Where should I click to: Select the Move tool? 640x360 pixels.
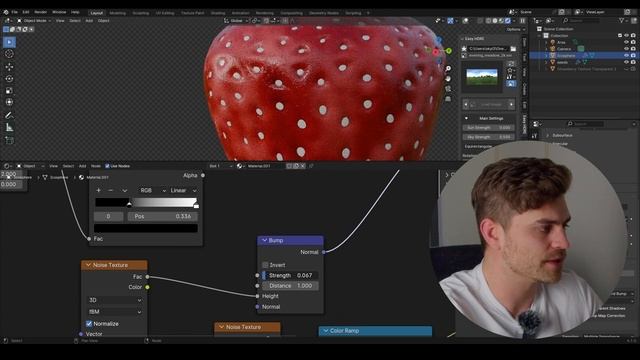[9, 67]
